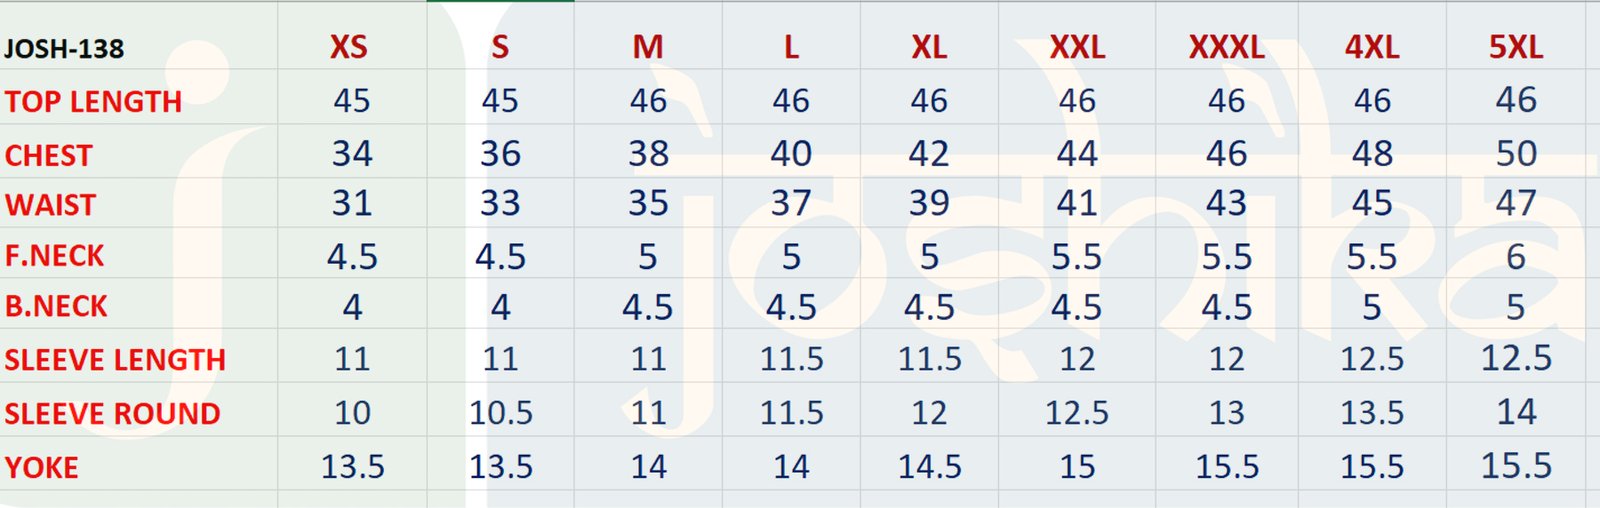
Task: Click the CHEST row label
Action: coord(49,156)
